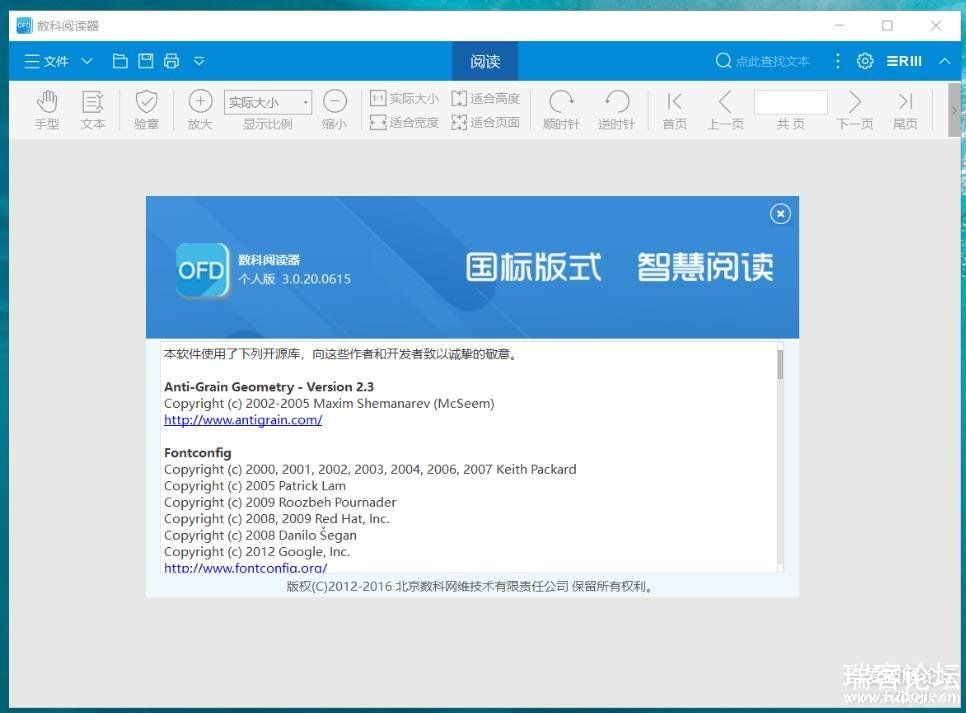Click the save disk icon

[x=146, y=60]
